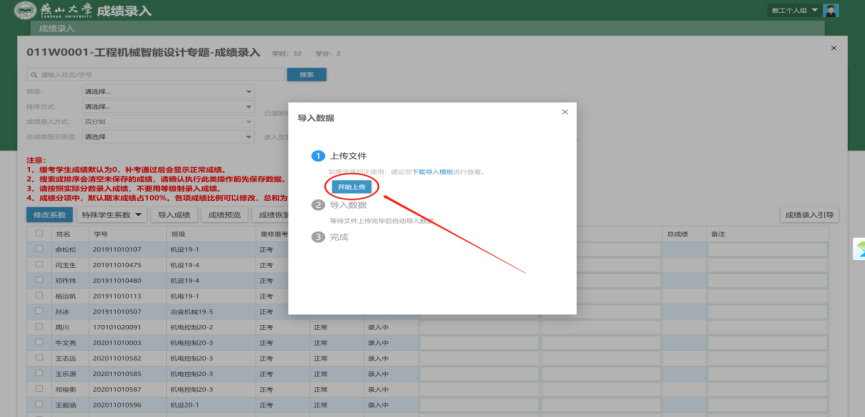The width and height of the screenshot is (865, 417).
Task: Click the user avatar icon at top right
Action: coord(829,10)
